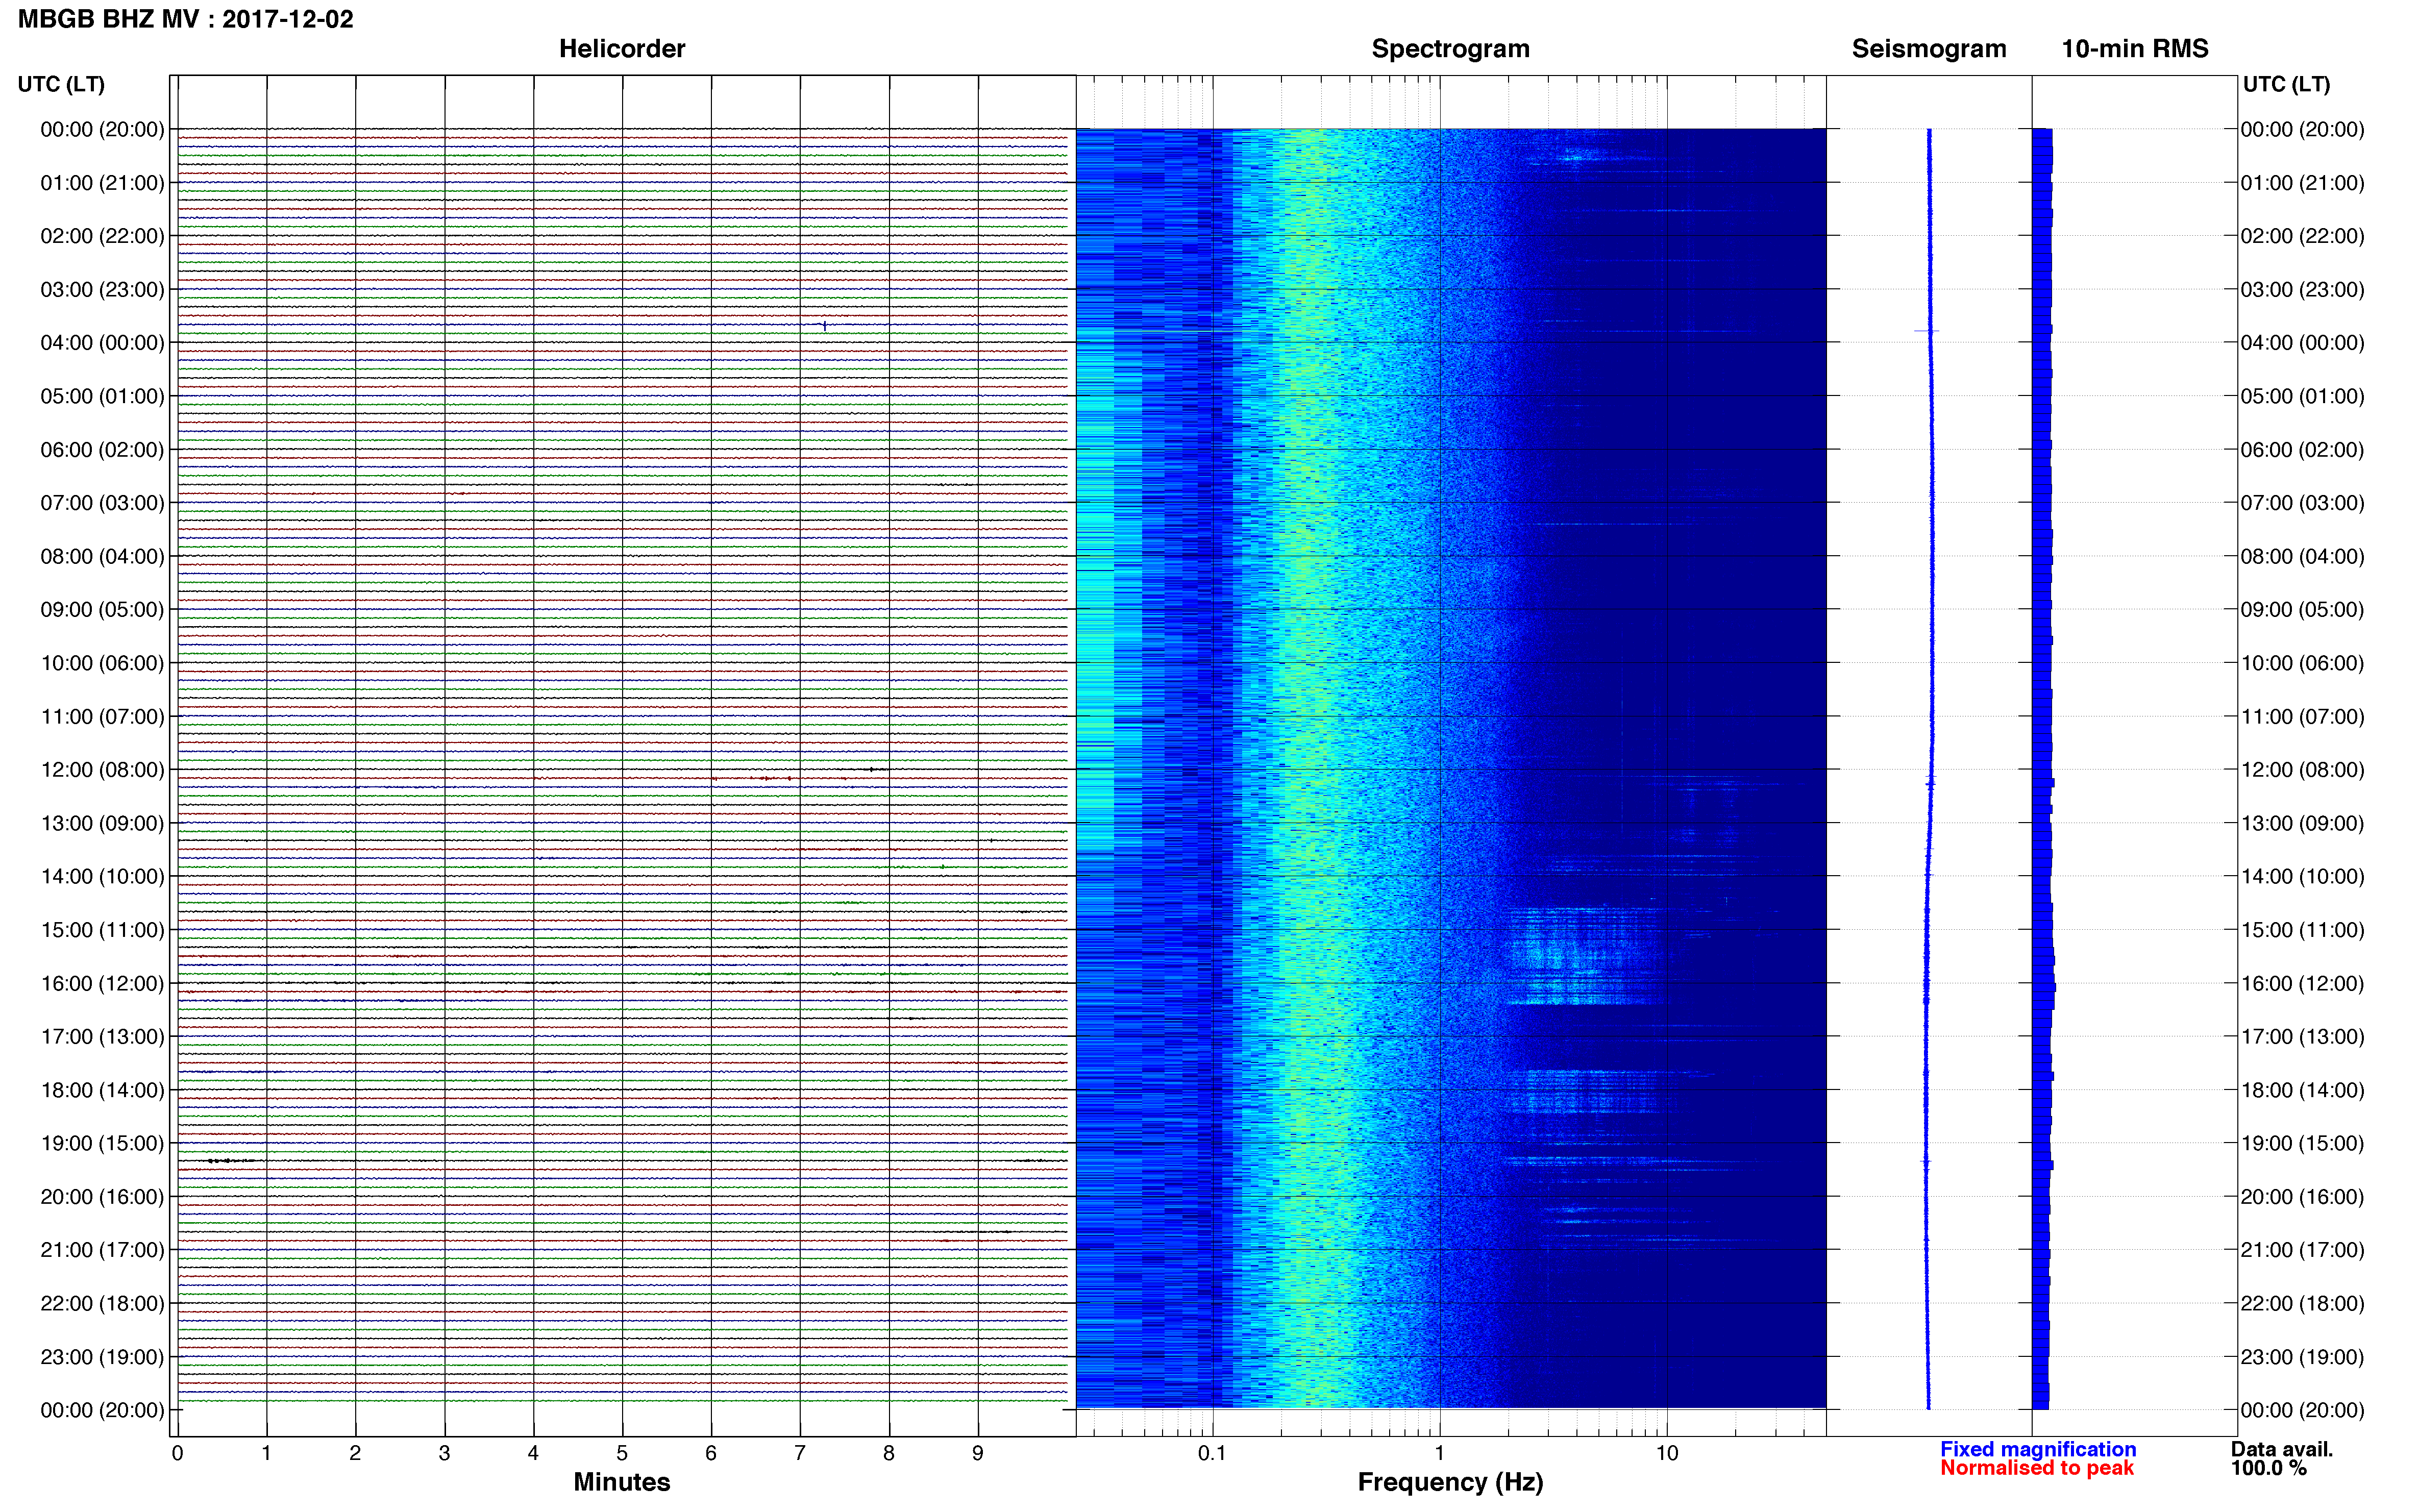Click the 'Minutes' axis label under the helicorder
The width and height of the screenshot is (2419, 1512).
point(621,1482)
